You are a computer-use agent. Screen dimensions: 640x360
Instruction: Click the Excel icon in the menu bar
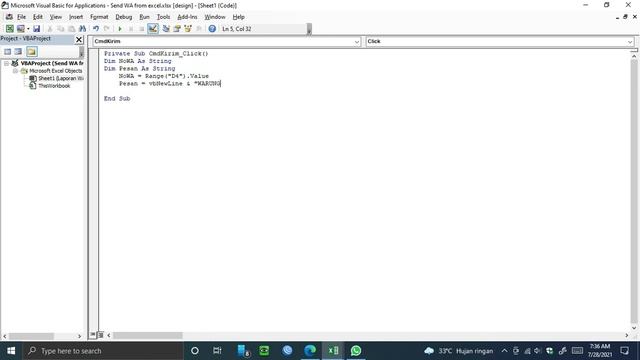[x=9, y=17]
